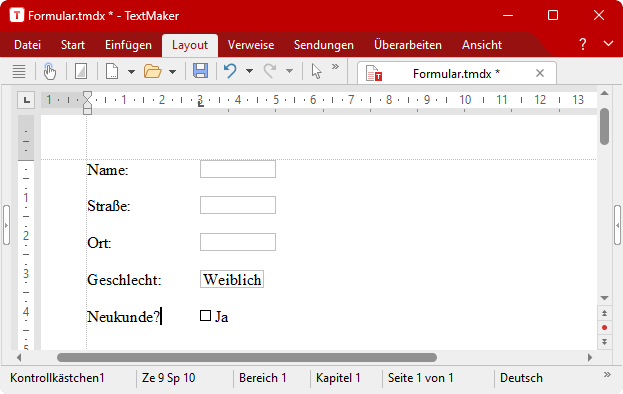Click the TextMaker app icon in title bar
The width and height of the screenshot is (623, 394).
point(17,15)
